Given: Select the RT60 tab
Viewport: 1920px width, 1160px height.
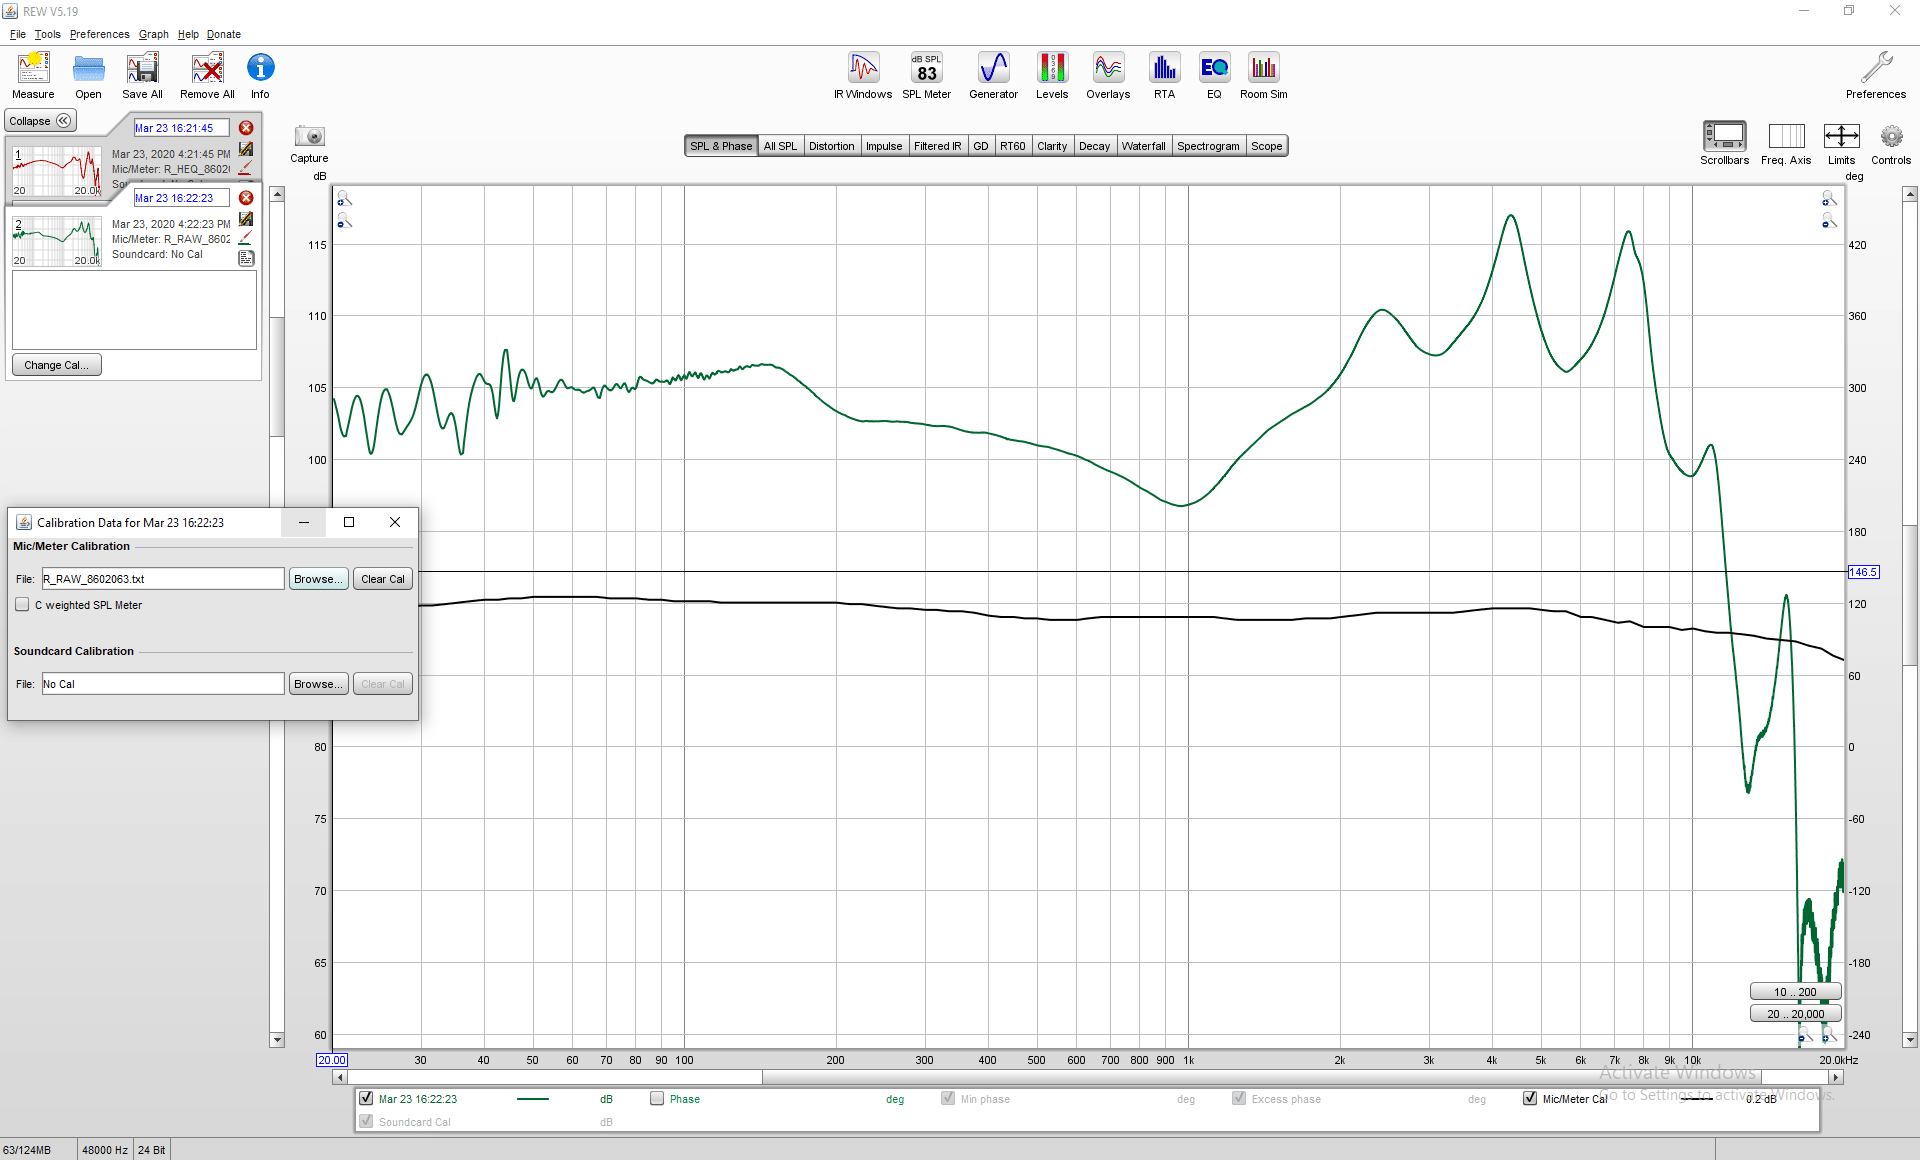Looking at the screenshot, I should [x=1013, y=146].
